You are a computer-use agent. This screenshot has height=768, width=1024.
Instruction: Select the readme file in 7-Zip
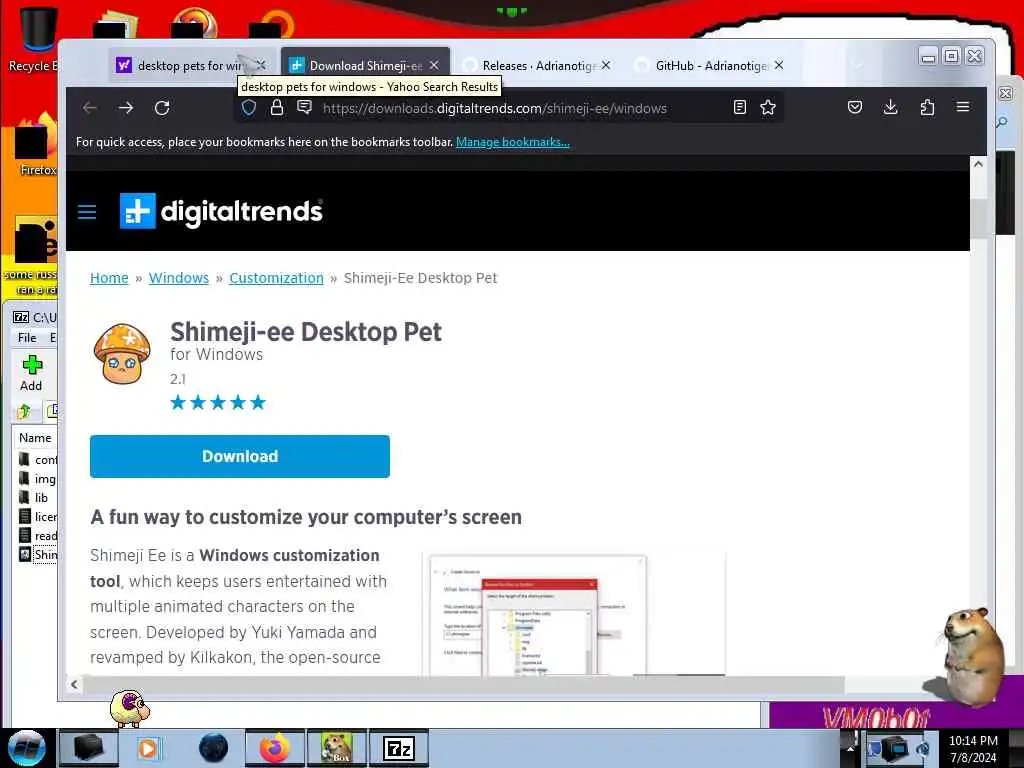pyautogui.click(x=37, y=536)
